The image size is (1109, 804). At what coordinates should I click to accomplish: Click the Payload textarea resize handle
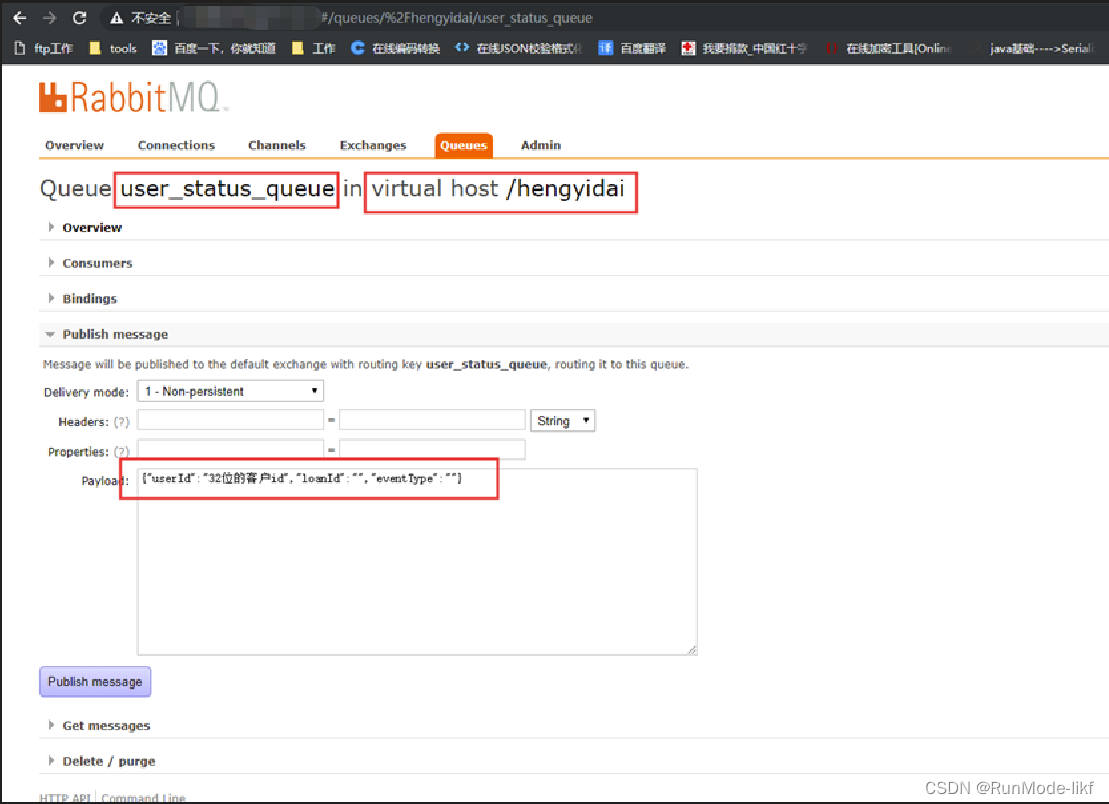click(691, 649)
